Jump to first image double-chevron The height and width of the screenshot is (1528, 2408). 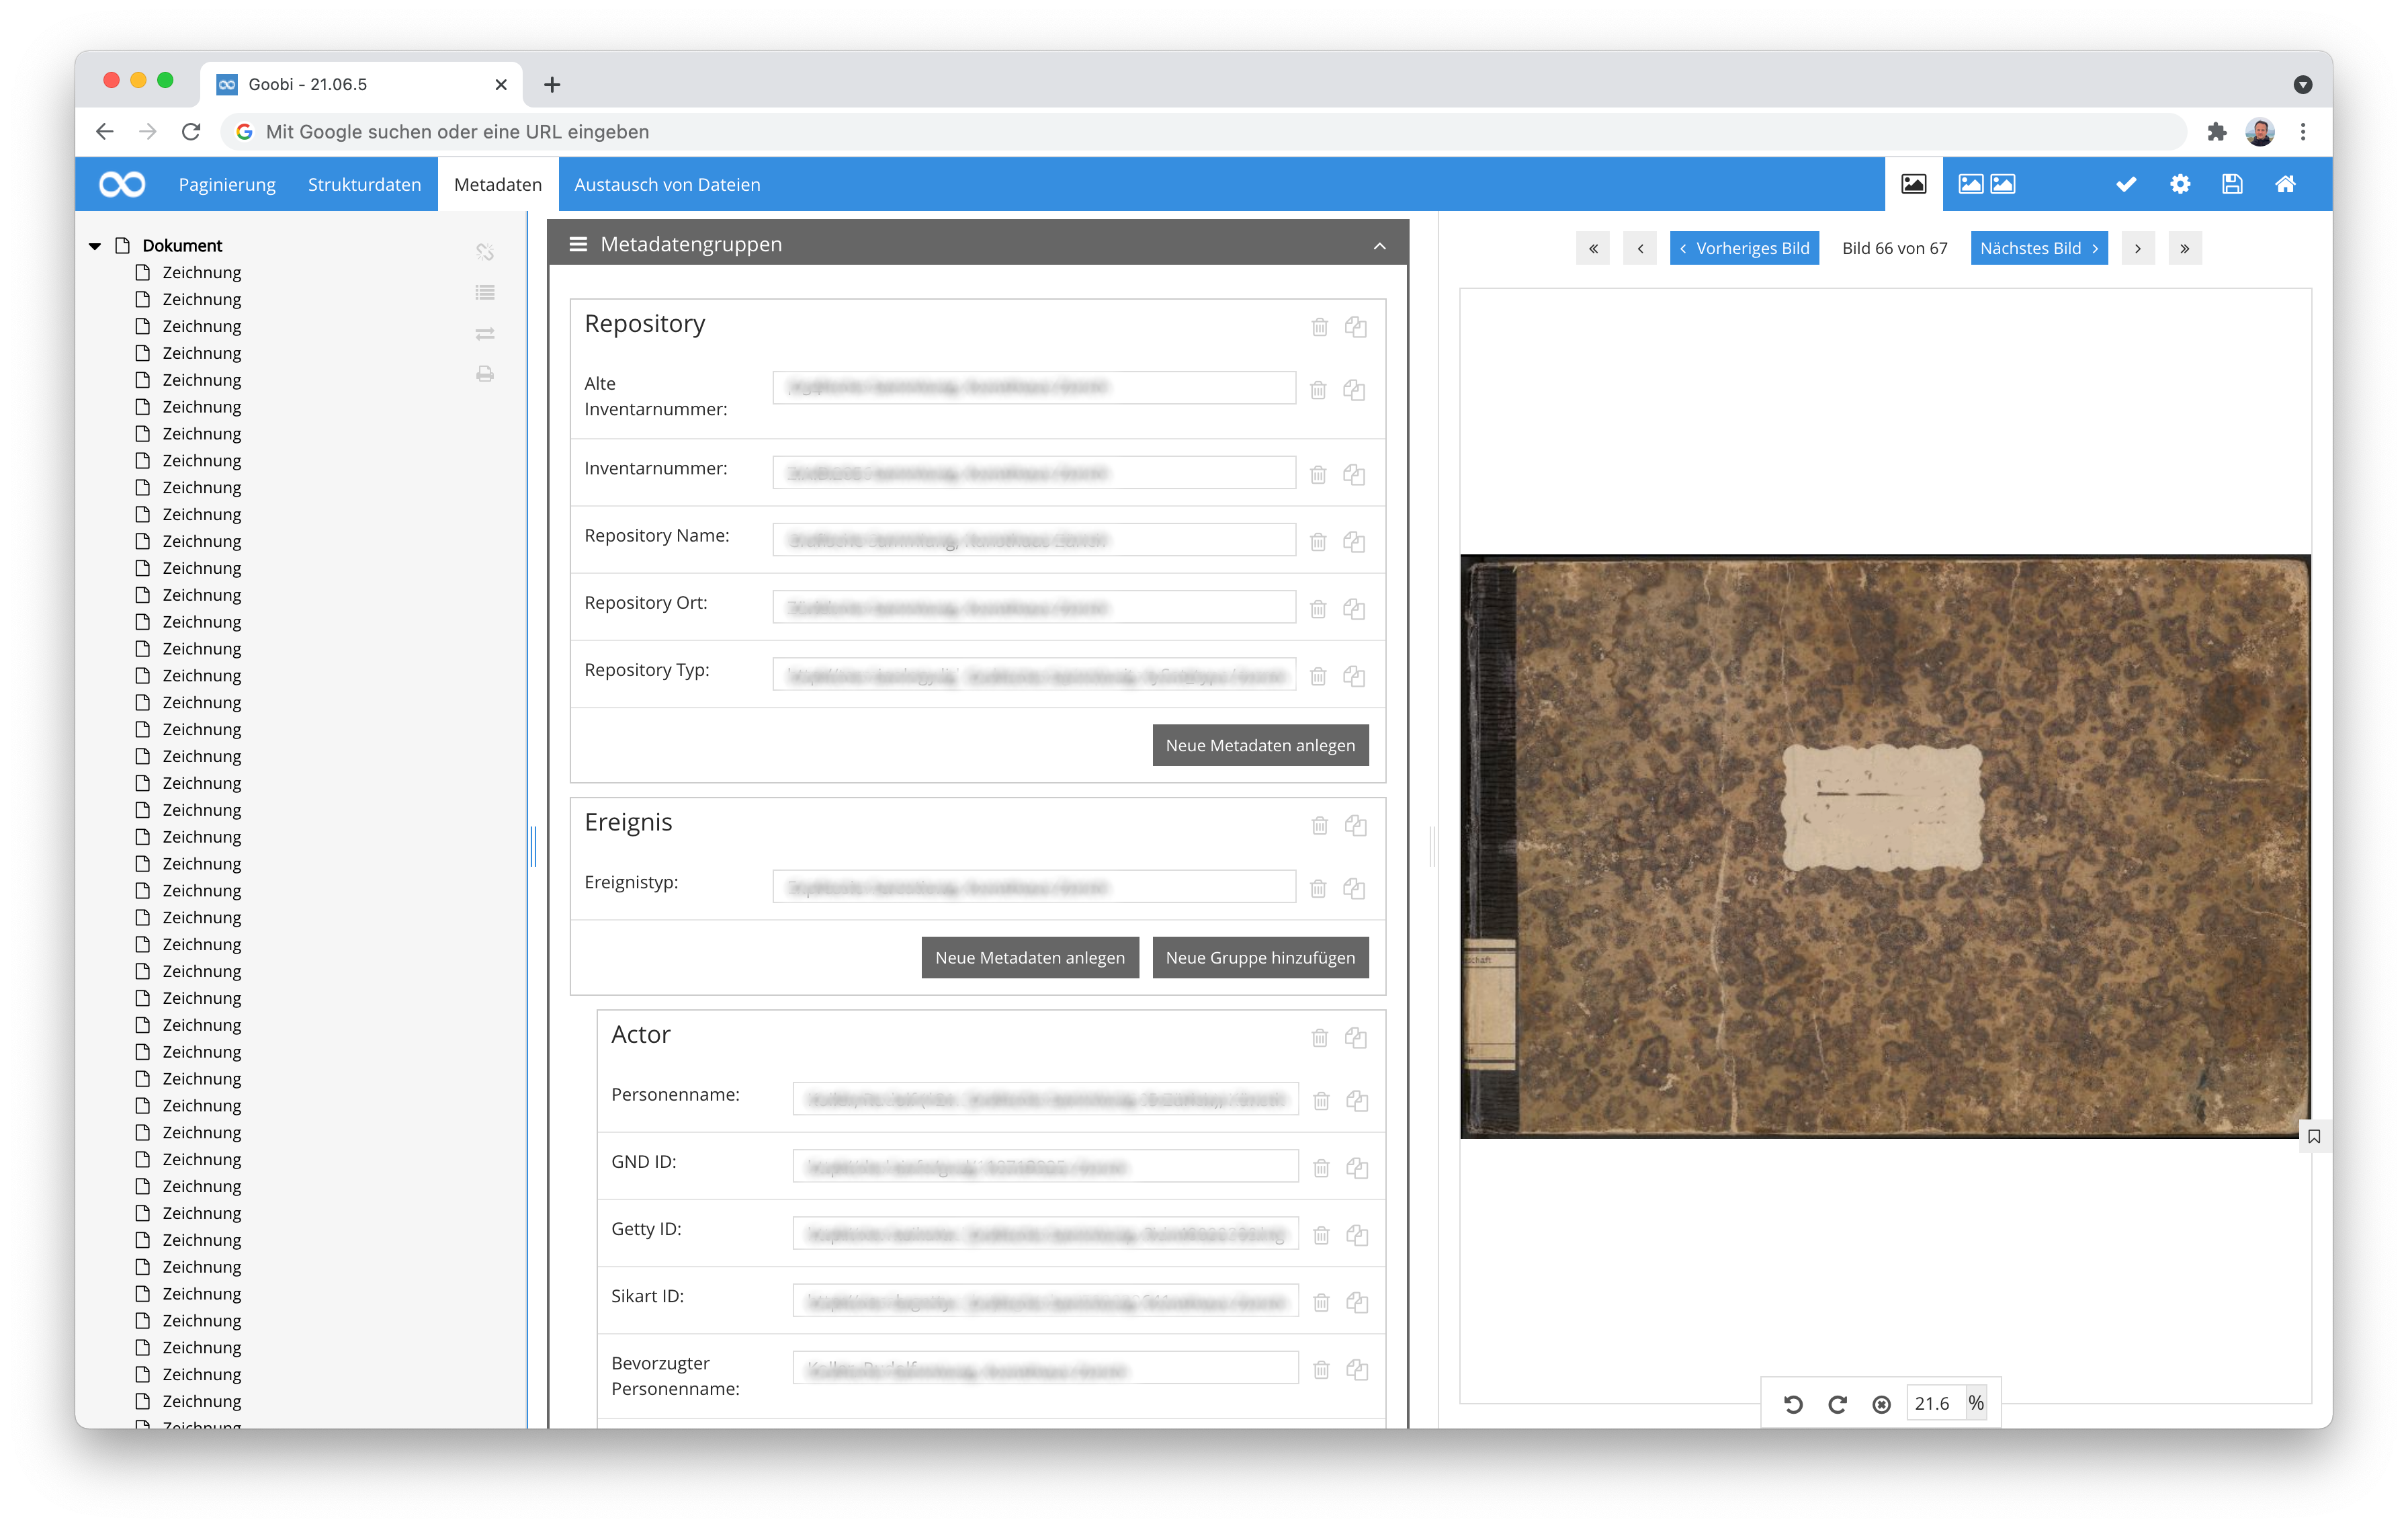(1592, 248)
